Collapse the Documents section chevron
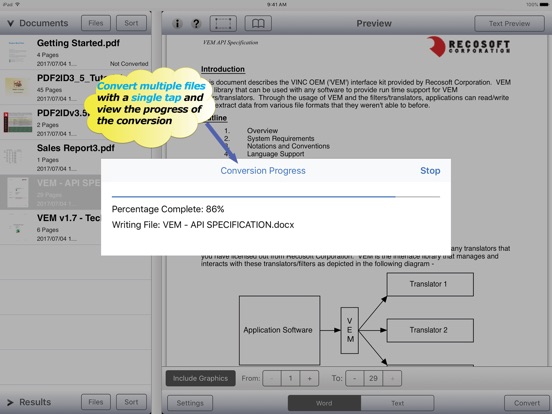 pos(11,23)
